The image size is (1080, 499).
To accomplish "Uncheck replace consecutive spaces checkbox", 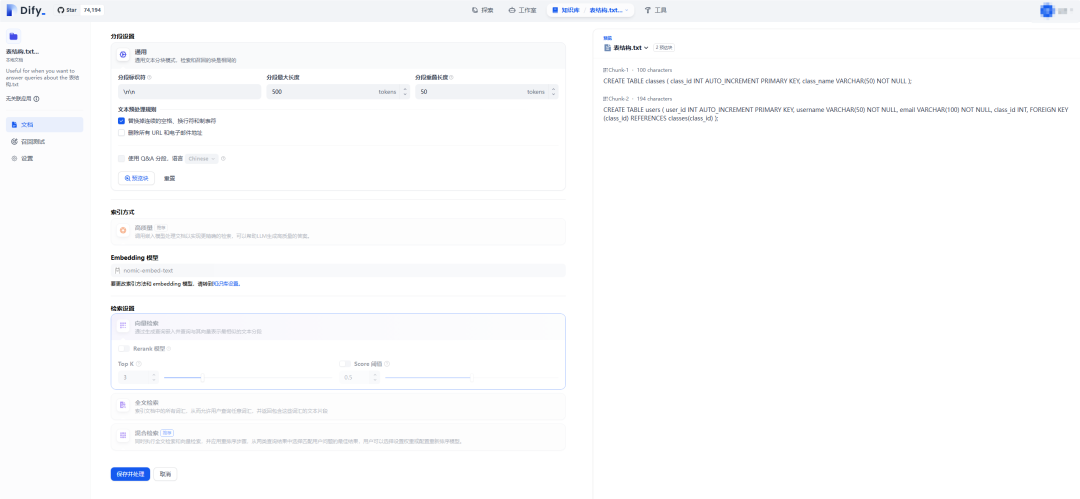I will coord(121,121).
